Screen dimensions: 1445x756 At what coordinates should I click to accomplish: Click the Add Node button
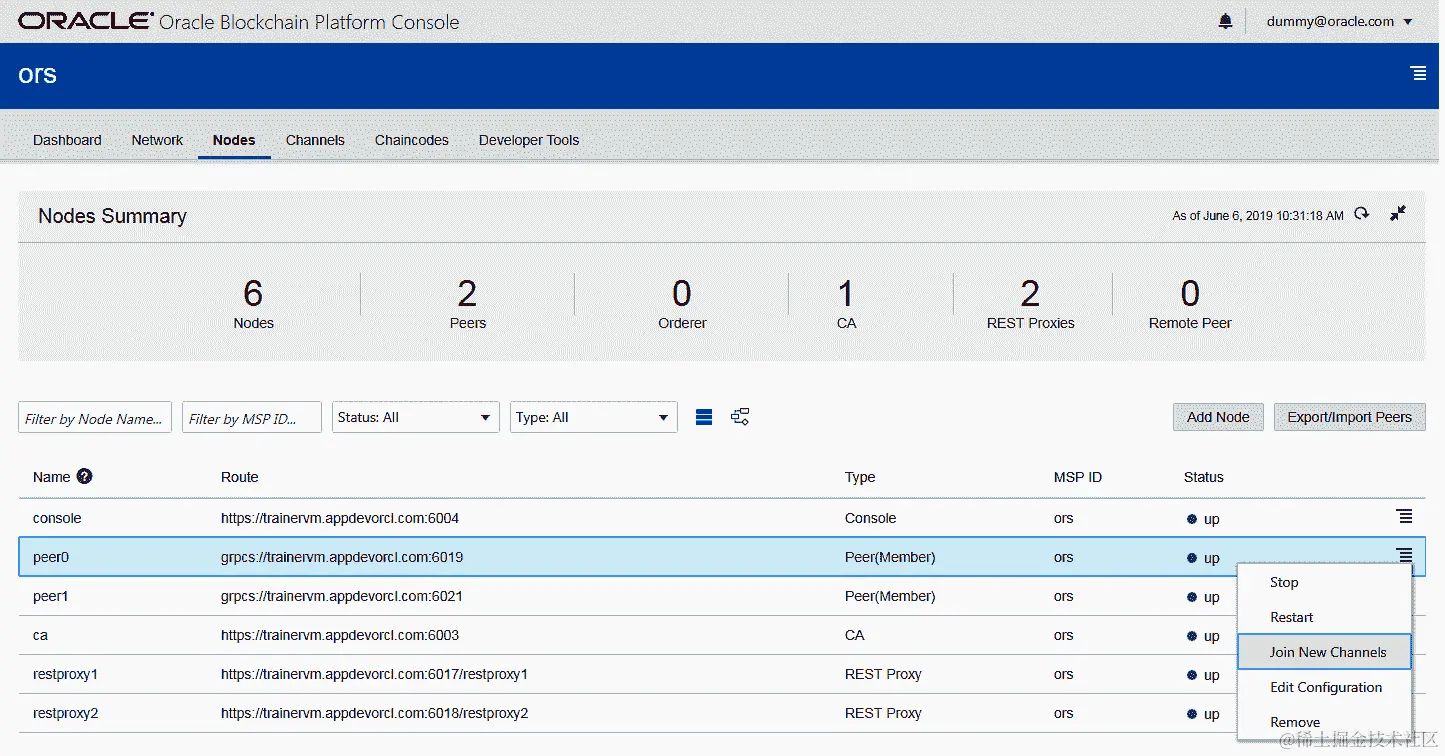pos(1218,417)
